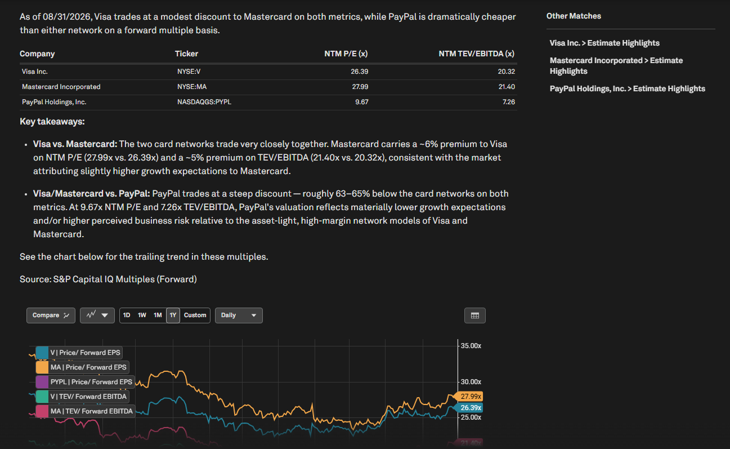Show the chart data table icon
Viewport: 730px width, 449px height.
click(475, 316)
